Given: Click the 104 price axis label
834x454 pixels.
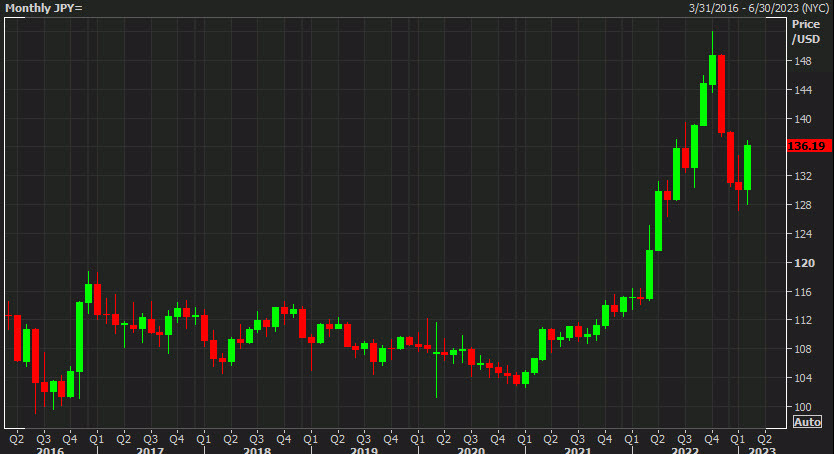Looking at the screenshot, I should (x=803, y=378).
